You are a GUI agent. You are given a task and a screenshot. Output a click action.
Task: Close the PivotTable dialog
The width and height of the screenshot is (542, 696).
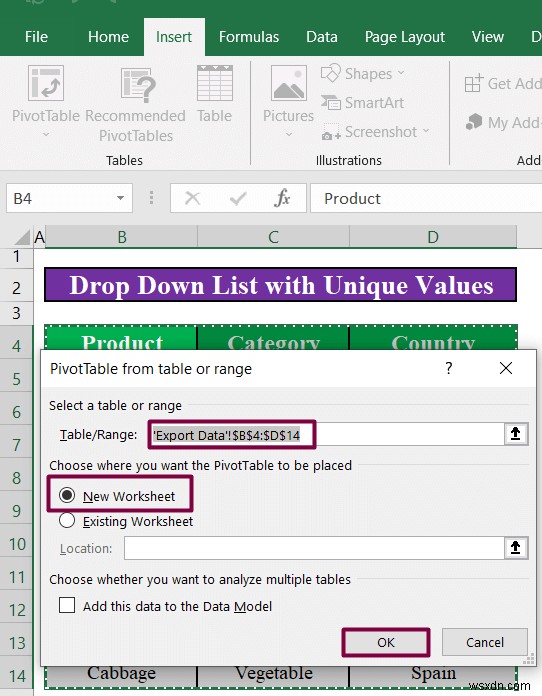506,368
